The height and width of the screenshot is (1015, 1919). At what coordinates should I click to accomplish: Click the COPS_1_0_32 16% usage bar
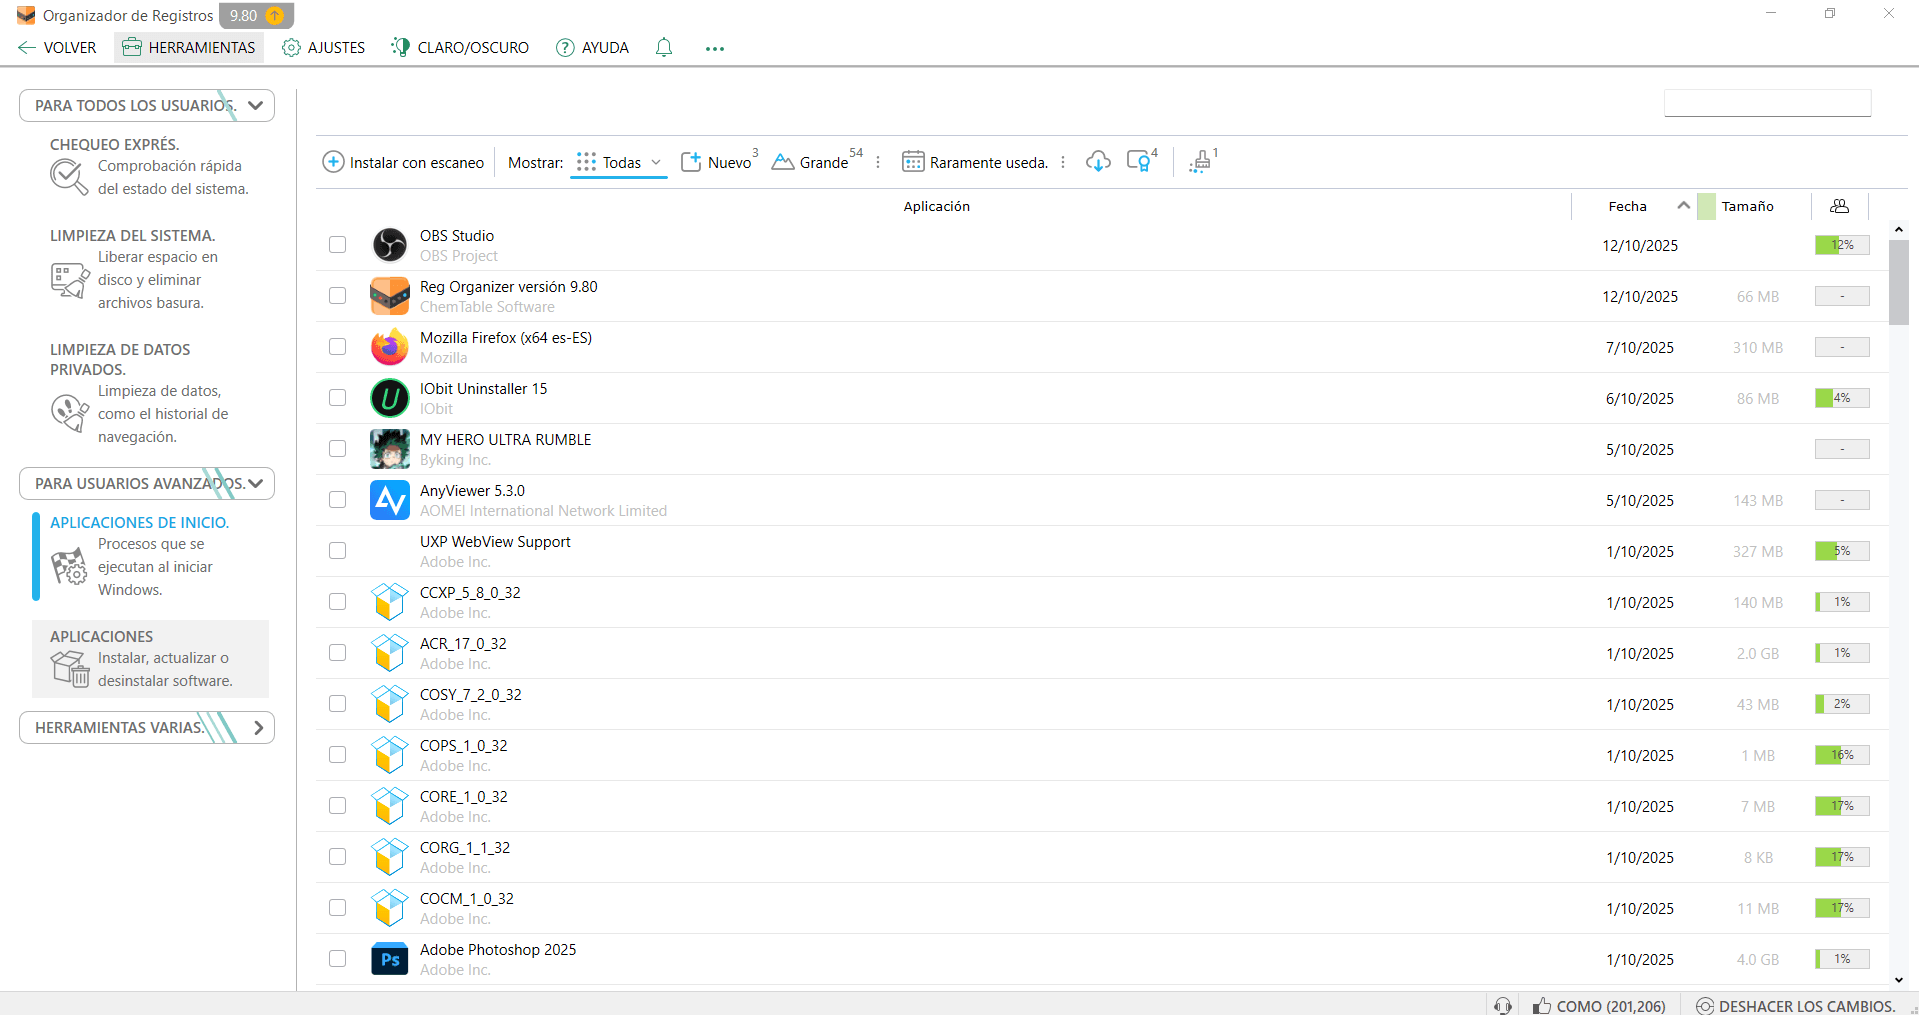(1842, 755)
